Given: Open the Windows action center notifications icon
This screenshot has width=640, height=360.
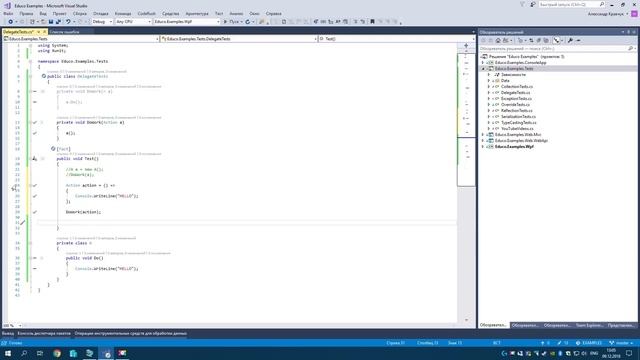Looking at the screenshot, I should pyautogui.click(x=629, y=353).
